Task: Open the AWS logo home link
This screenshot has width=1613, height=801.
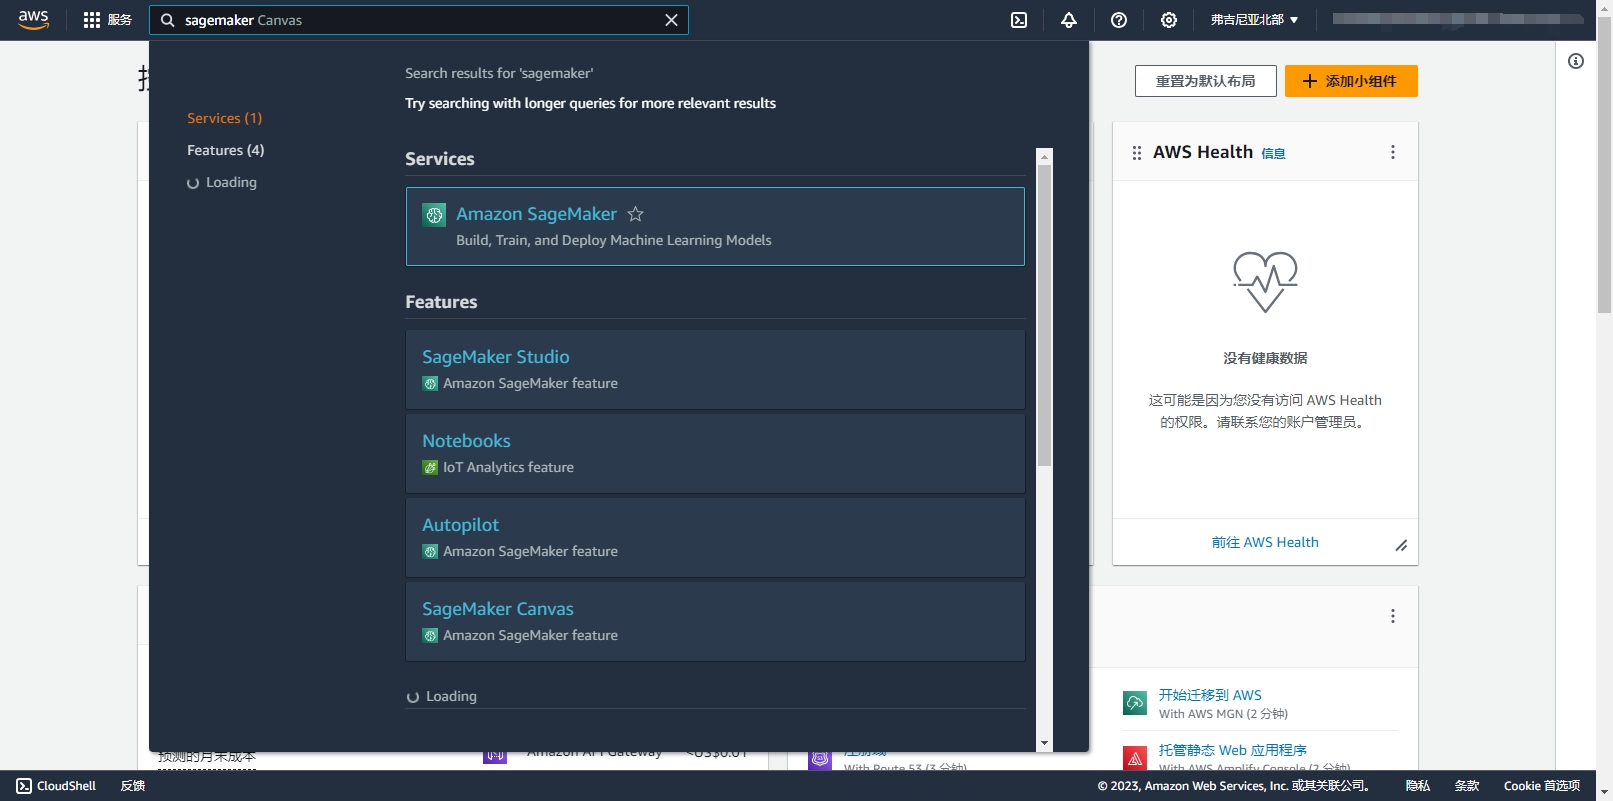Action: [x=34, y=20]
